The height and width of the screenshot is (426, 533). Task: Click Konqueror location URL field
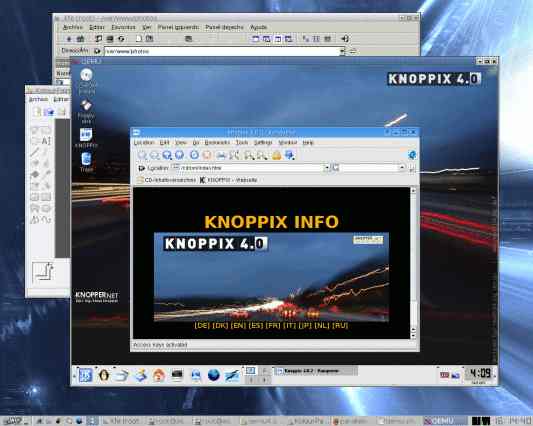251,168
